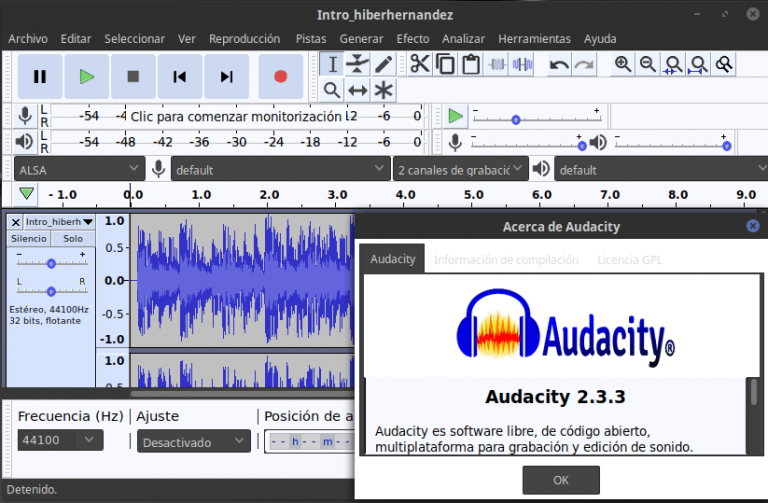
Task: Switch to the Licencia GPL tab
Action: tap(629, 259)
